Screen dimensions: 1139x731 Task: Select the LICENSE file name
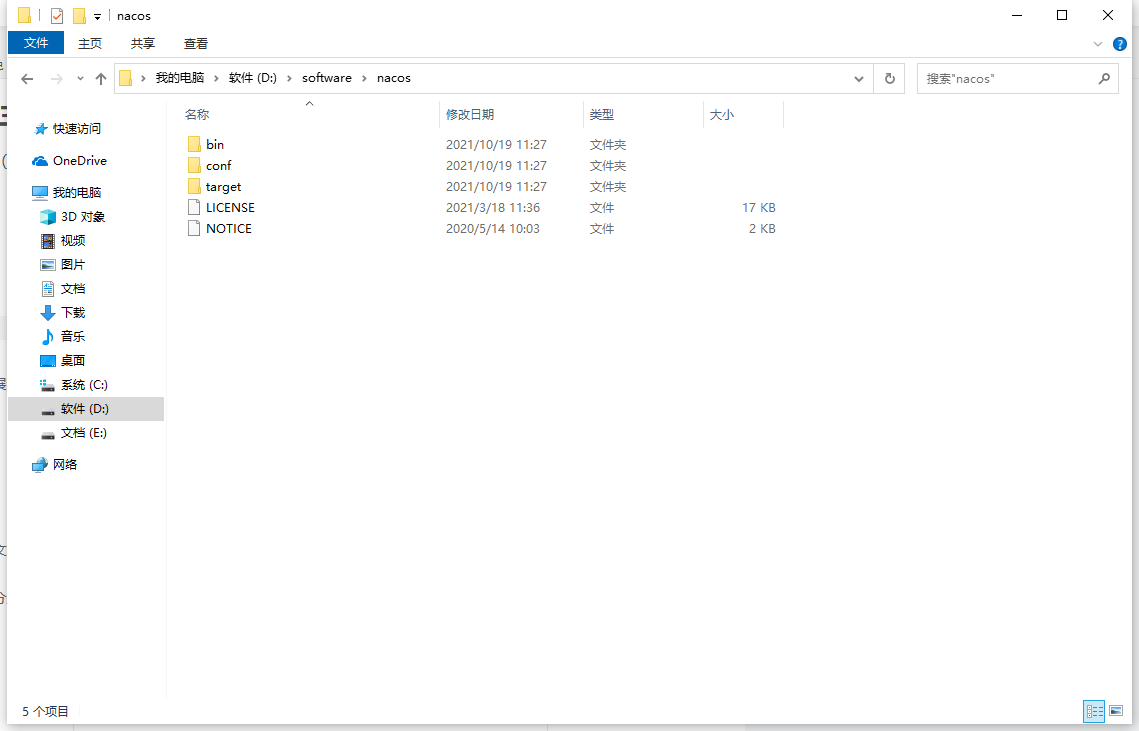(230, 208)
